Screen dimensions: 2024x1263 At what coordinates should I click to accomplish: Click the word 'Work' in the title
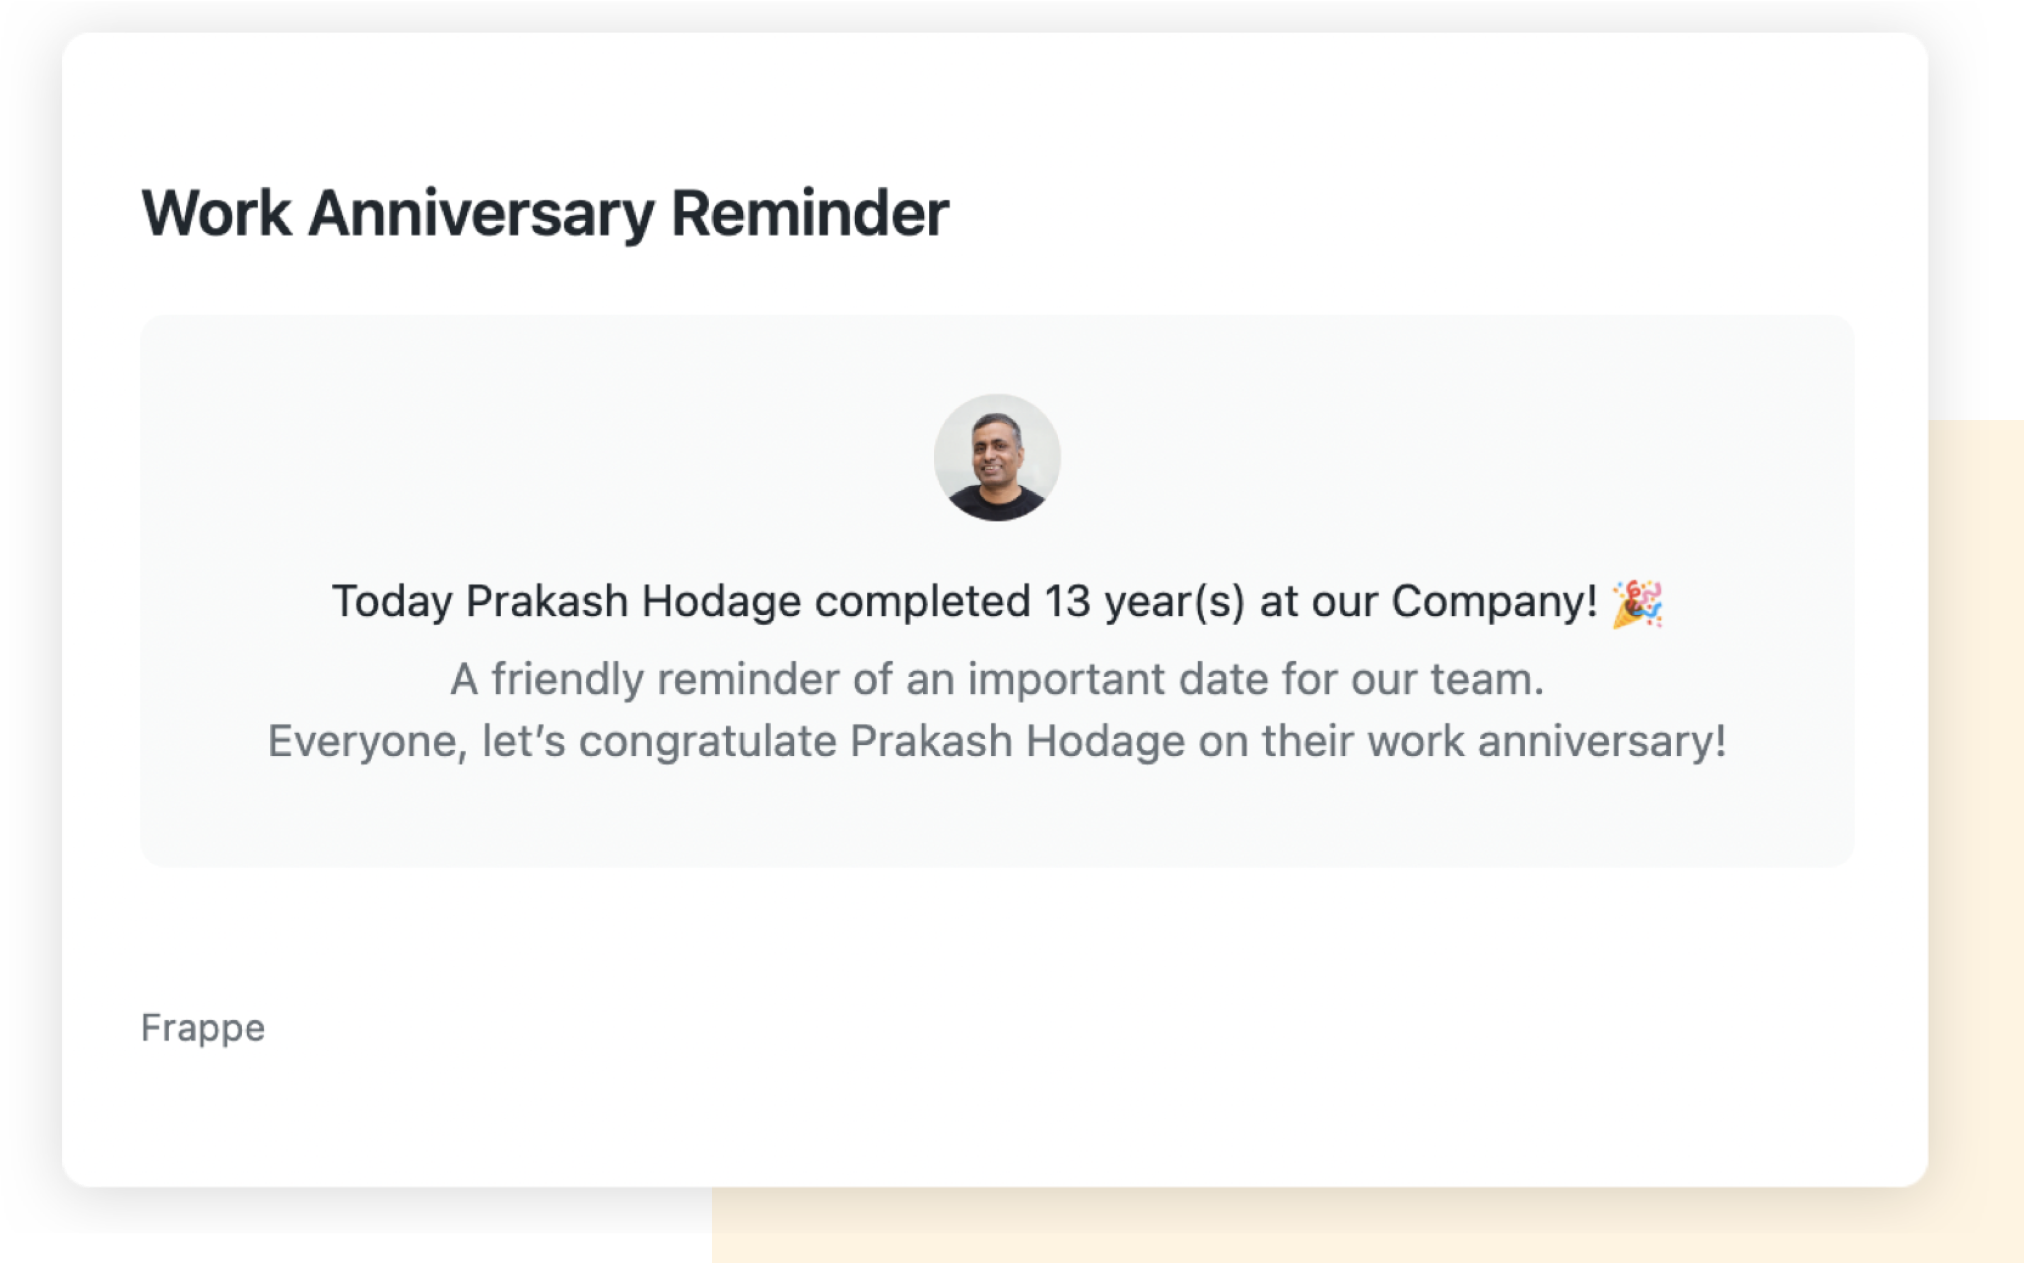tap(217, 213)
